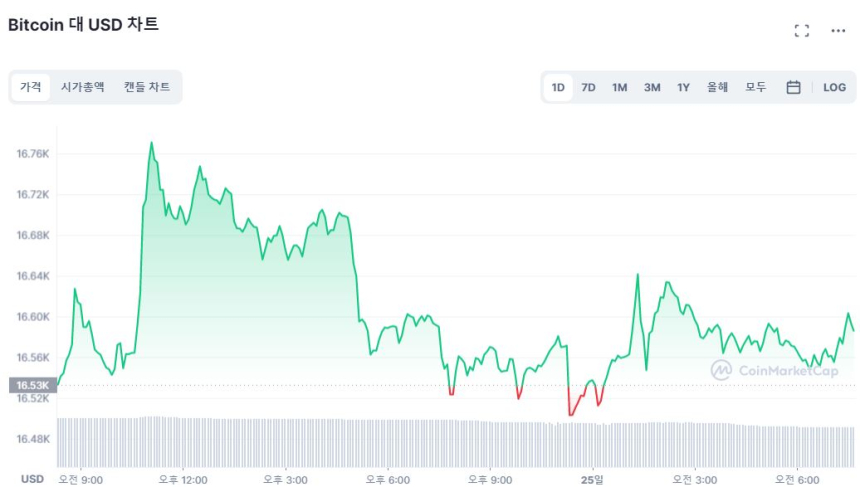Click the Bitcoin 대 USD 차트 title
The width and height of the screenshot is (860, 487).
83,25
